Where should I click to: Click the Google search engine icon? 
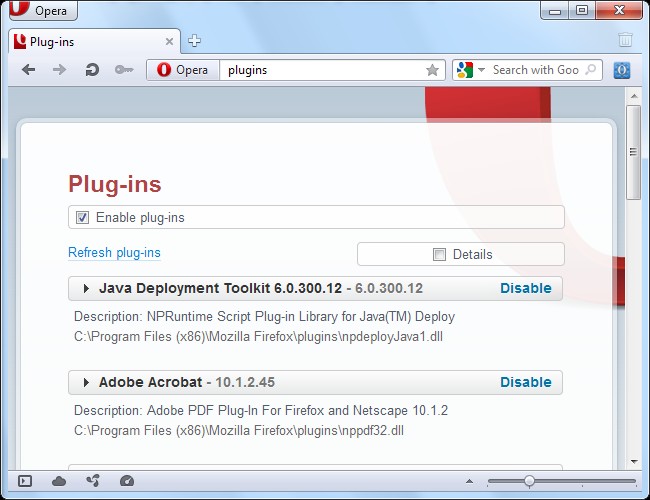pos(465,70)
